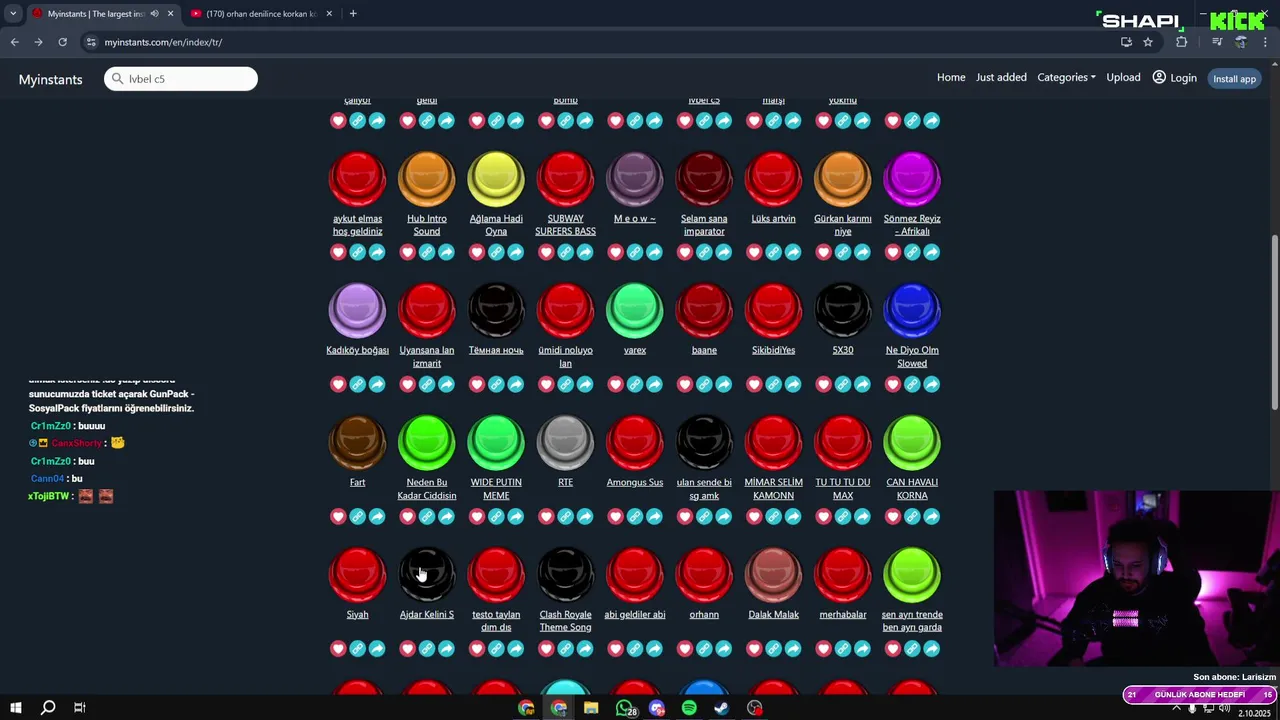Favorite the 'RTE' sound with heart icon
Screen dimensions: 1280x720
(546, 516)
